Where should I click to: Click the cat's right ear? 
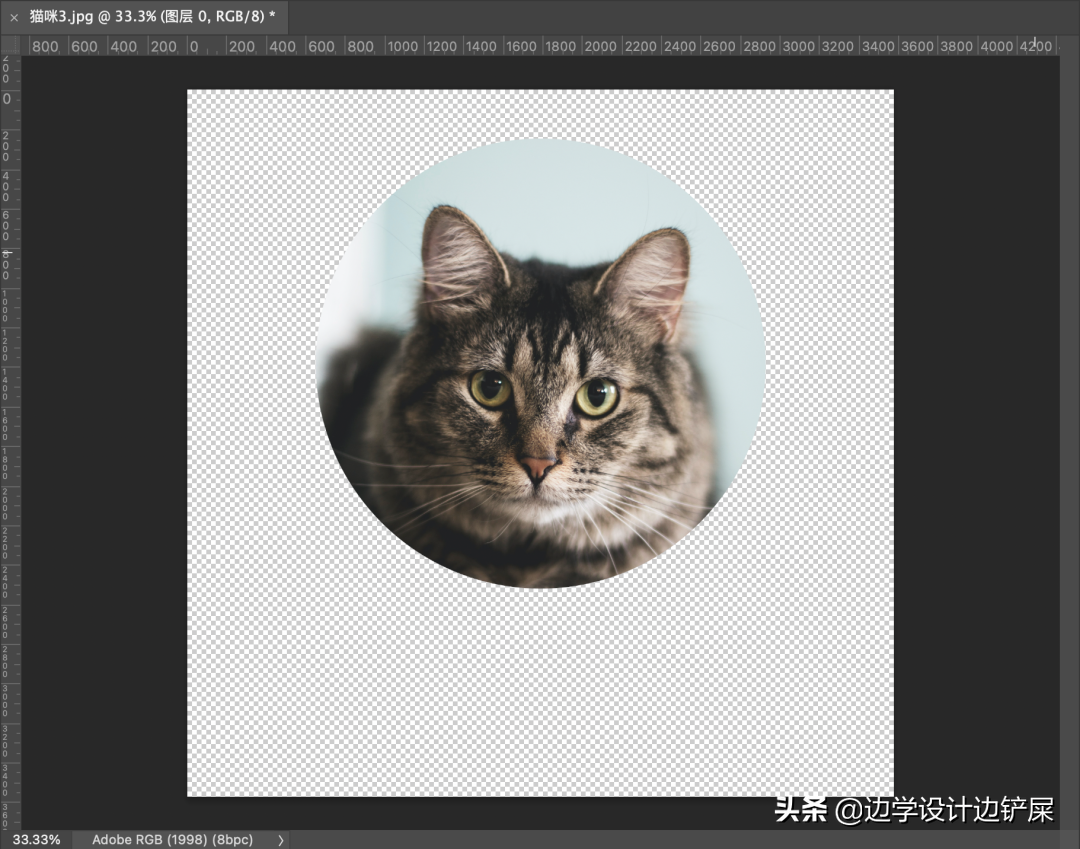pyautogui.click(x=651, y=275)
